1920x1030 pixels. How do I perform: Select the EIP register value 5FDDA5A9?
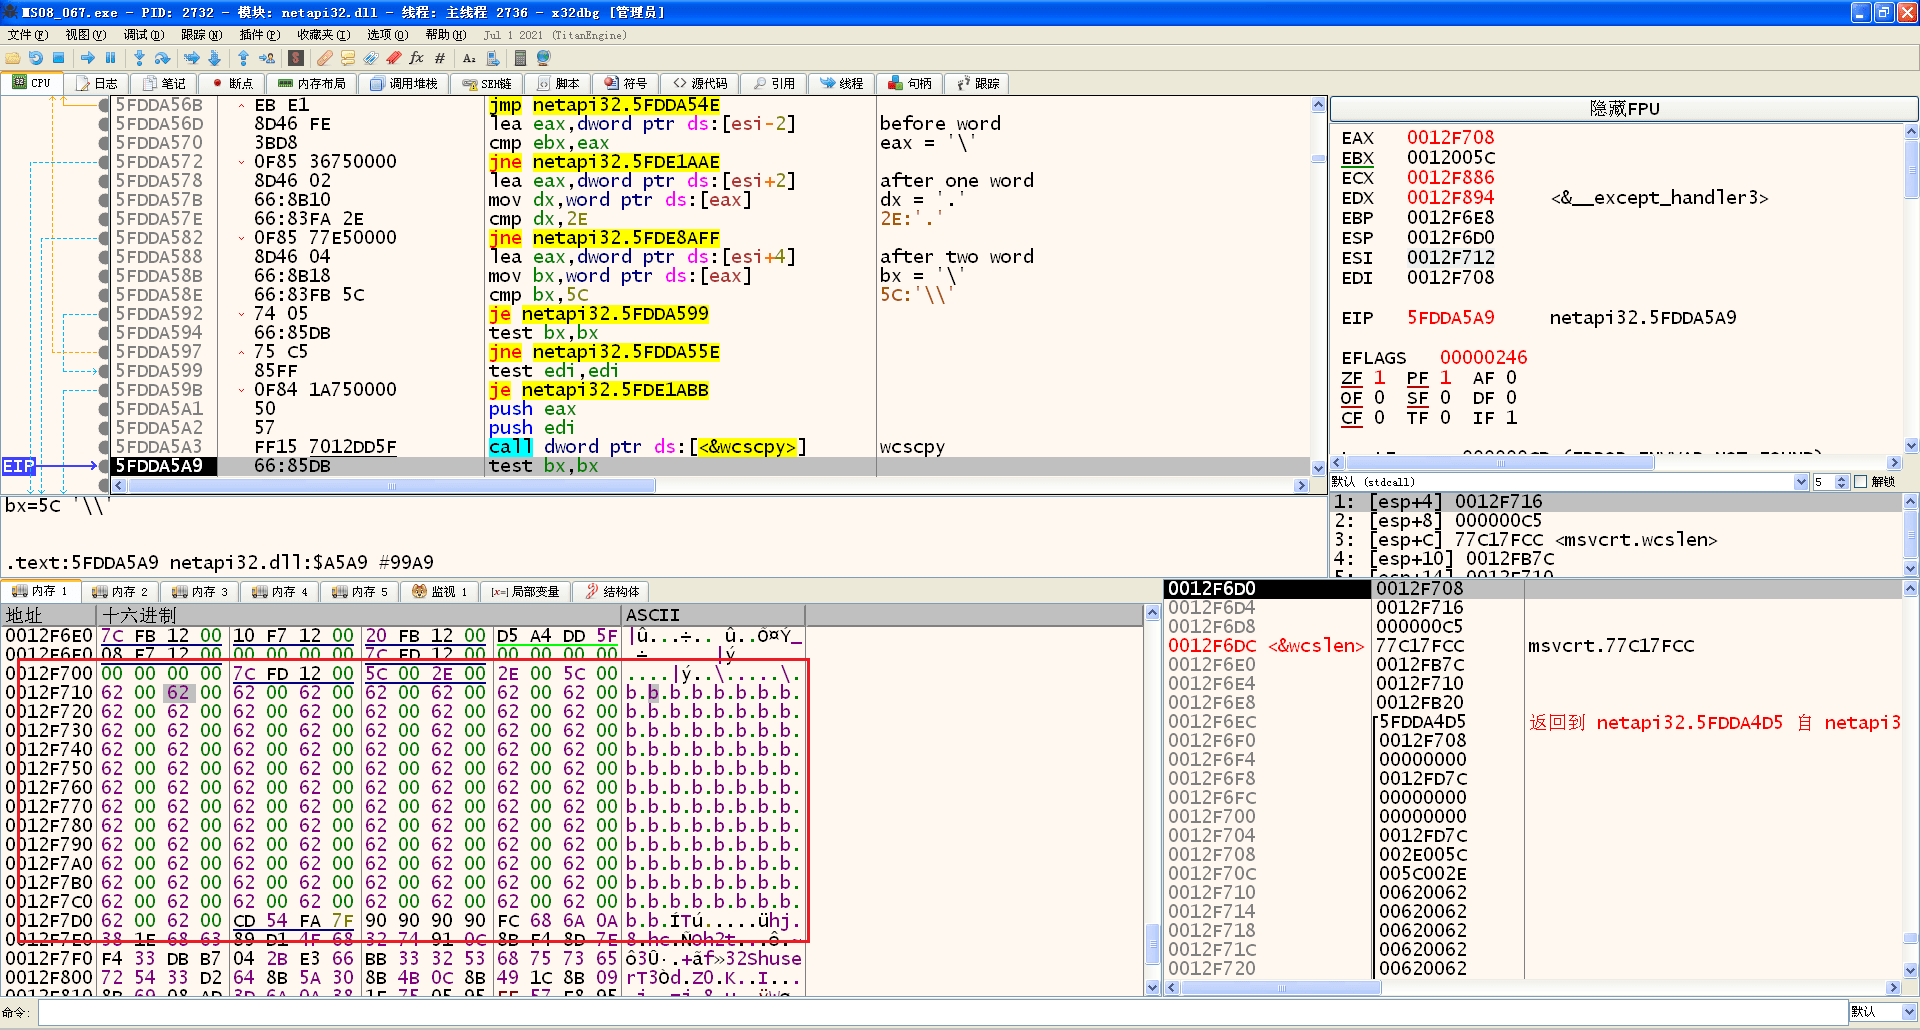click(x=1450, y=318)
